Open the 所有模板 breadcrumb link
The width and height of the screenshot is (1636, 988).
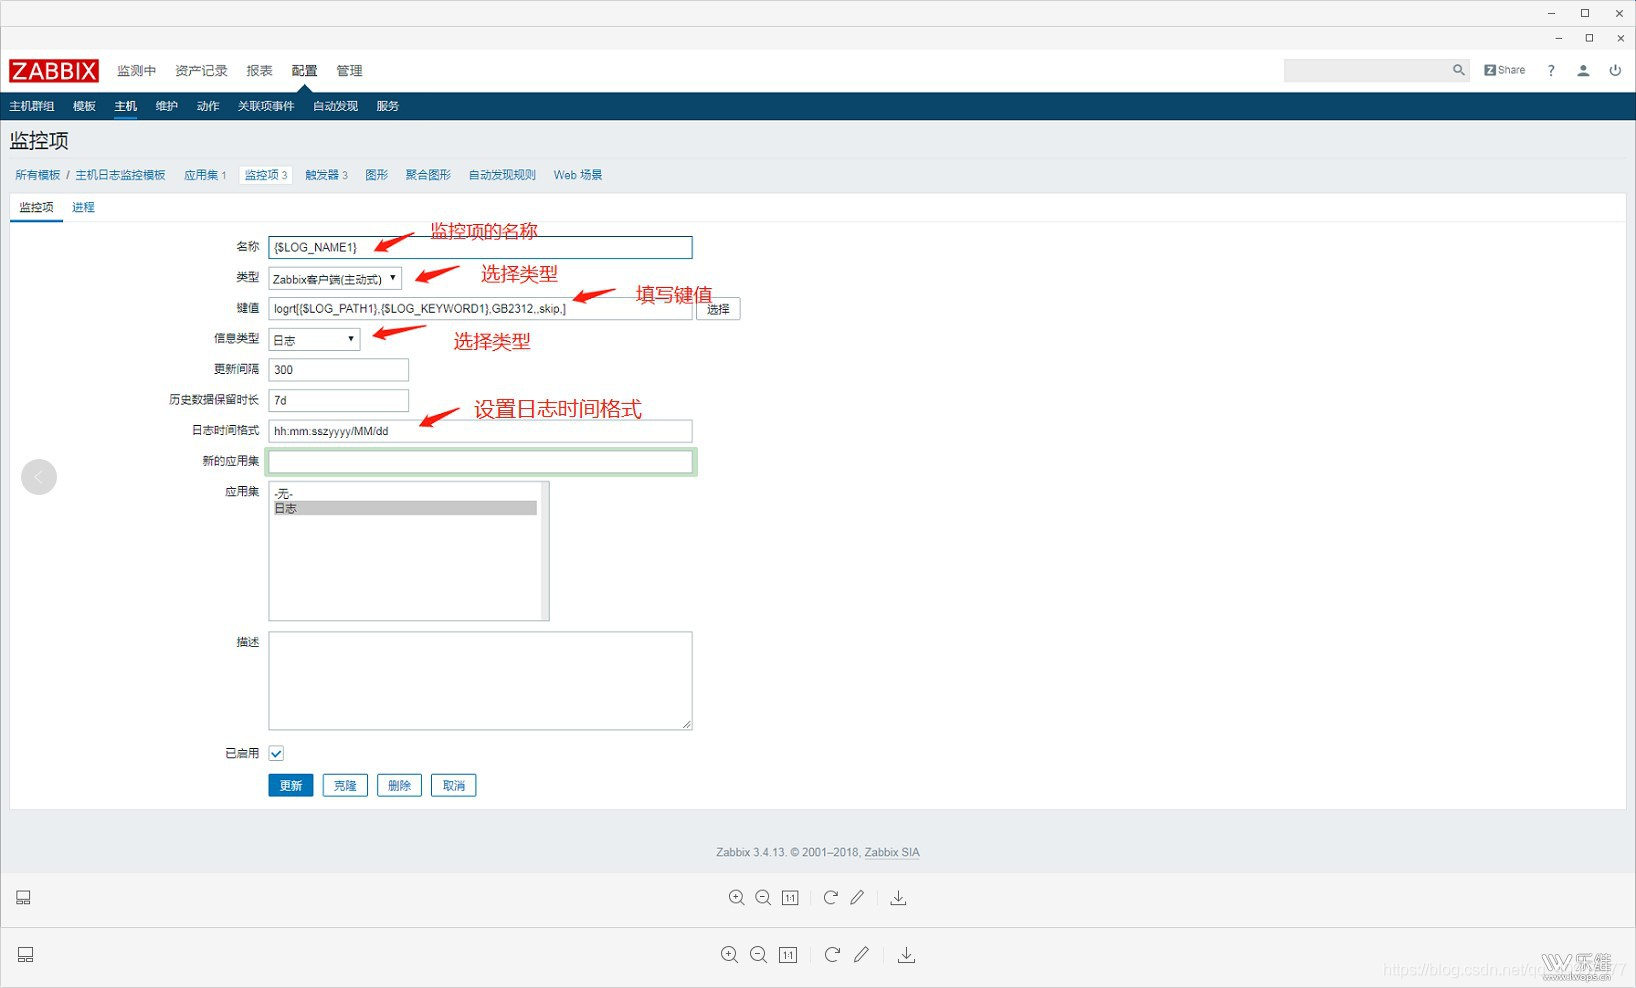click(38, 175)
